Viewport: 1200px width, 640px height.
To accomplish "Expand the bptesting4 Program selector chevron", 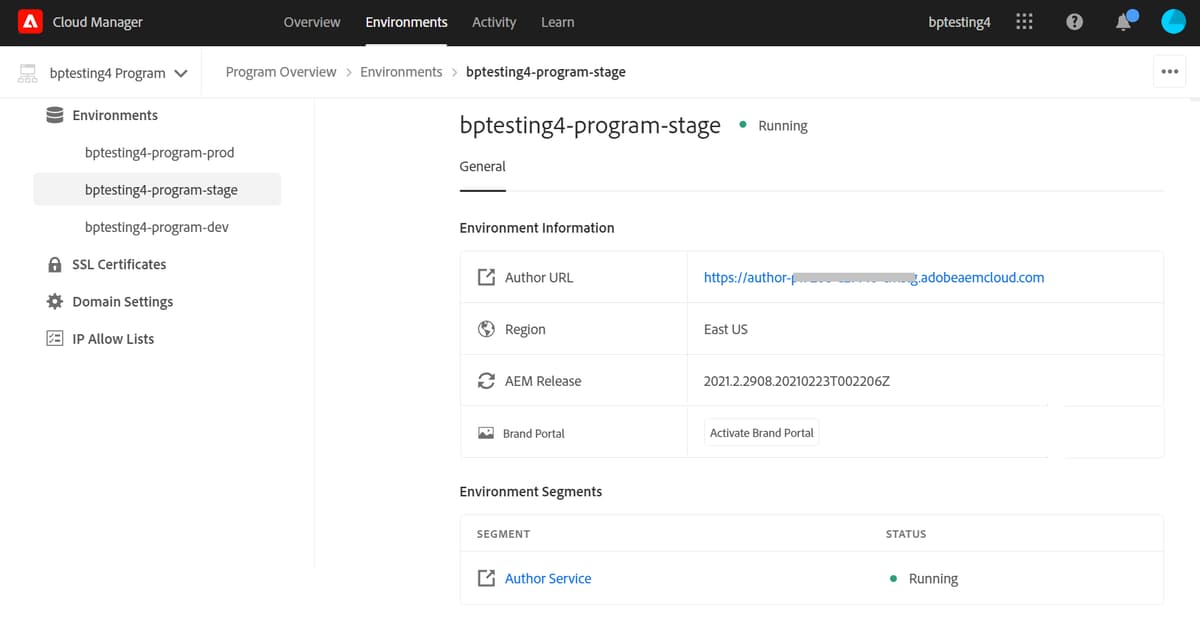I will (181, 72).
